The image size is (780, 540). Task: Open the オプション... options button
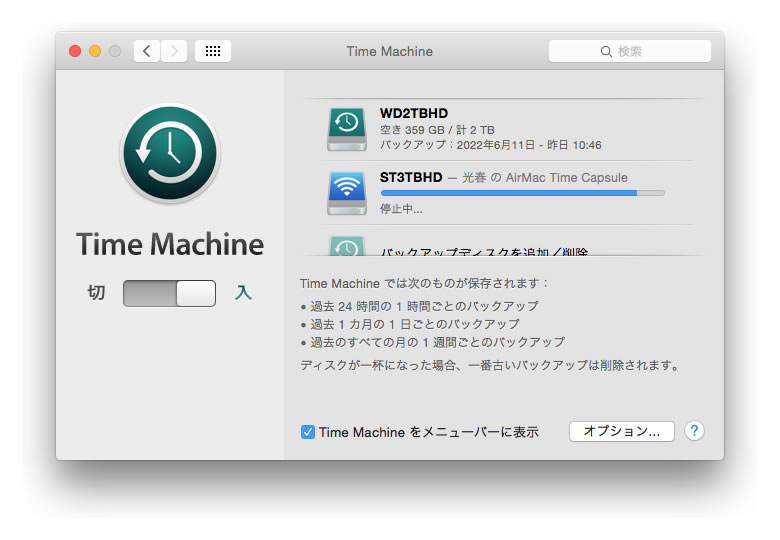click(x=621, y=431)
